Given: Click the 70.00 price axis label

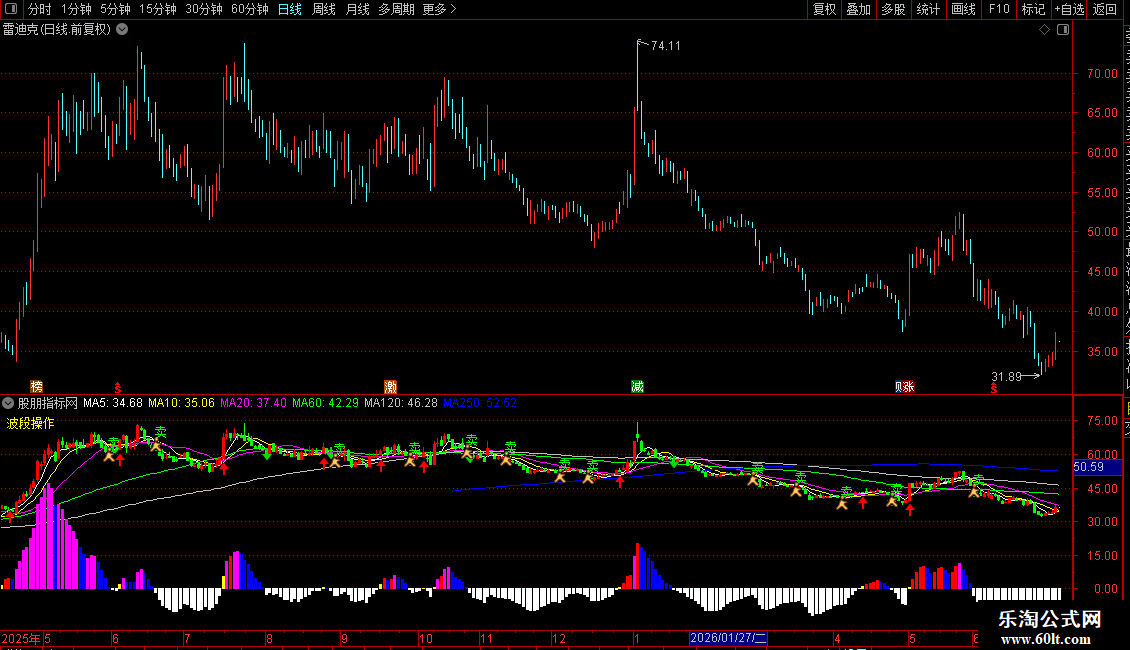Looking at the screenshot, I should coord(1103,74).
